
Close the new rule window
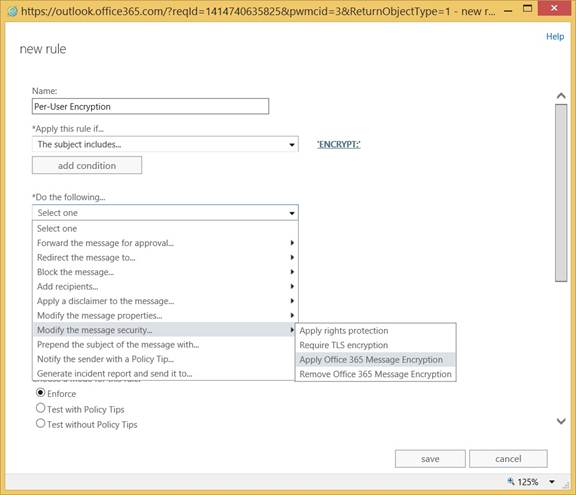pos(554,8)
